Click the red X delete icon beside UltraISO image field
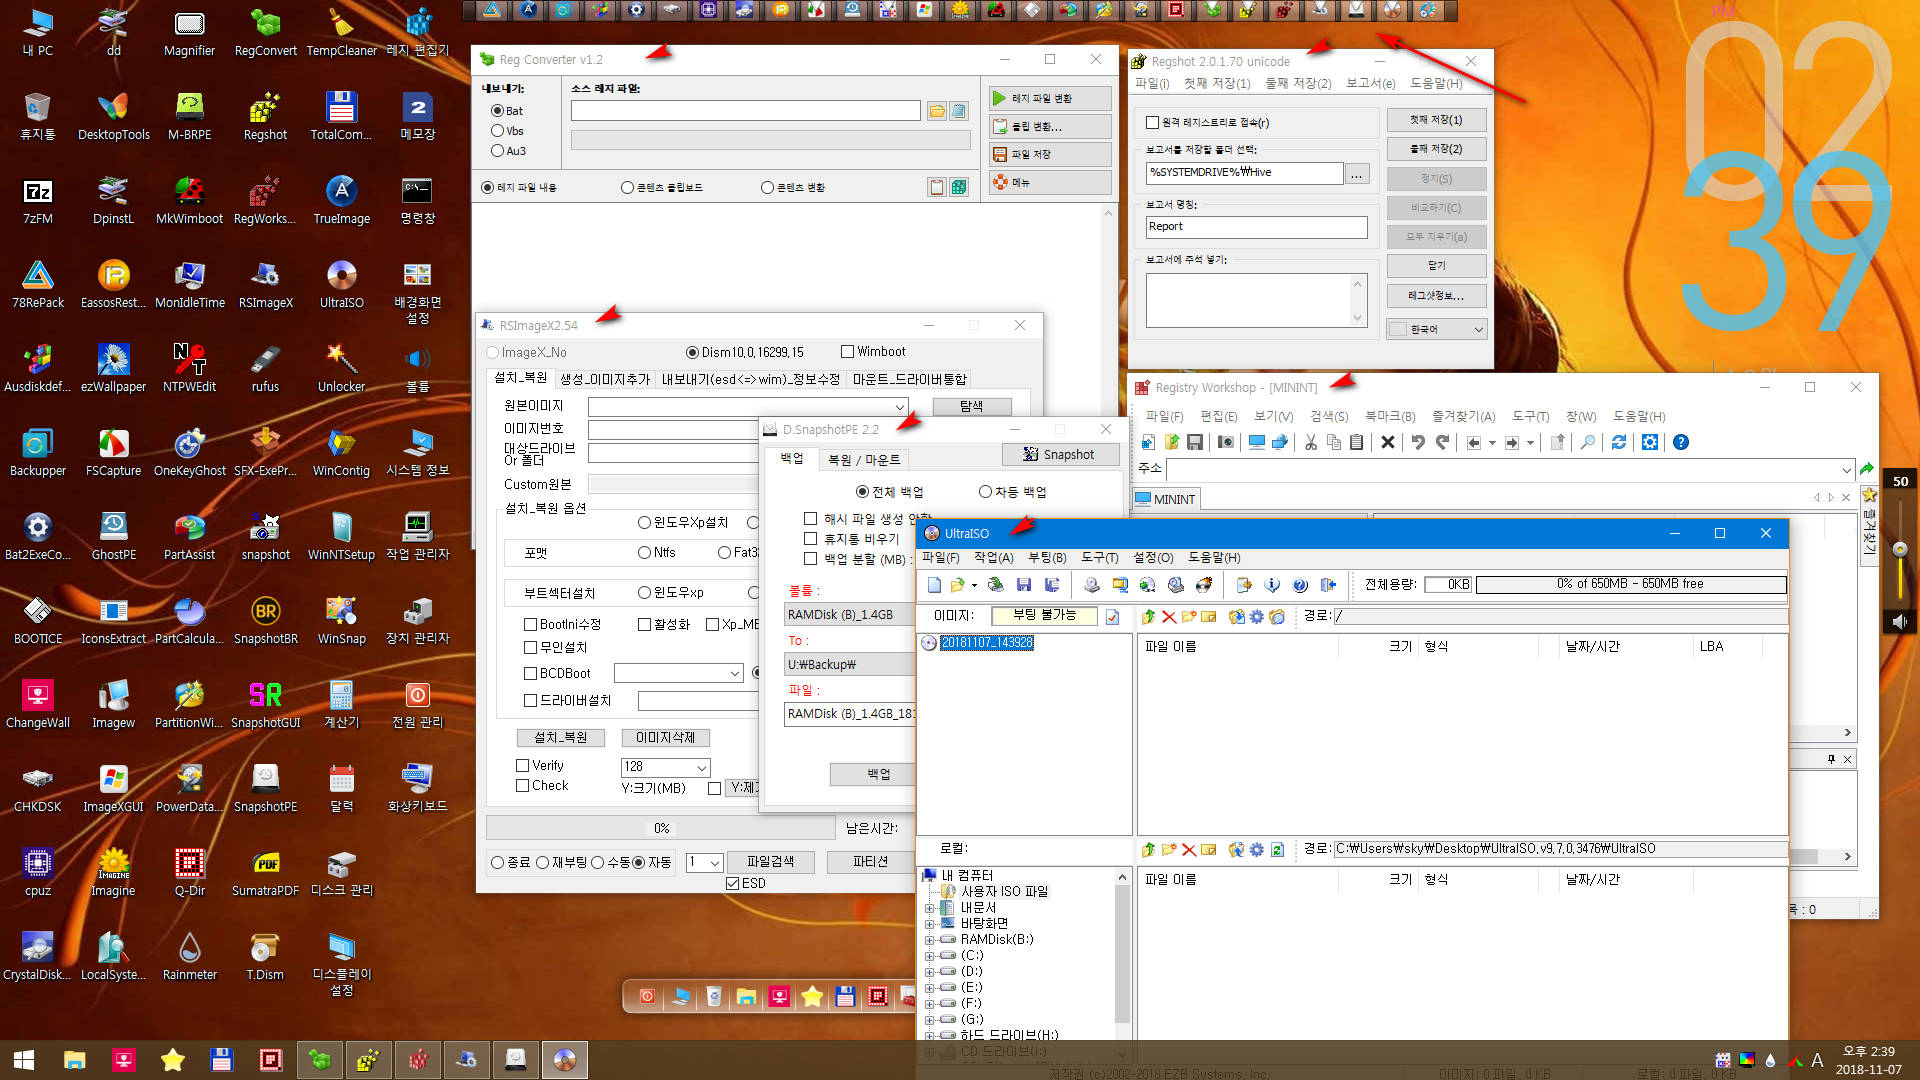The height and width of the screenshot is (1080, 1920). (1168, 617)
